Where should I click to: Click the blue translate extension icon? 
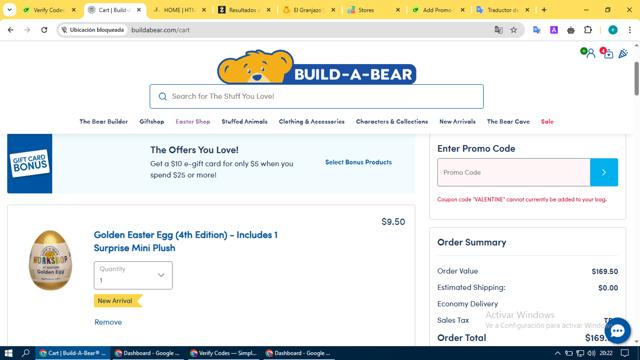(x=536, y=30)
